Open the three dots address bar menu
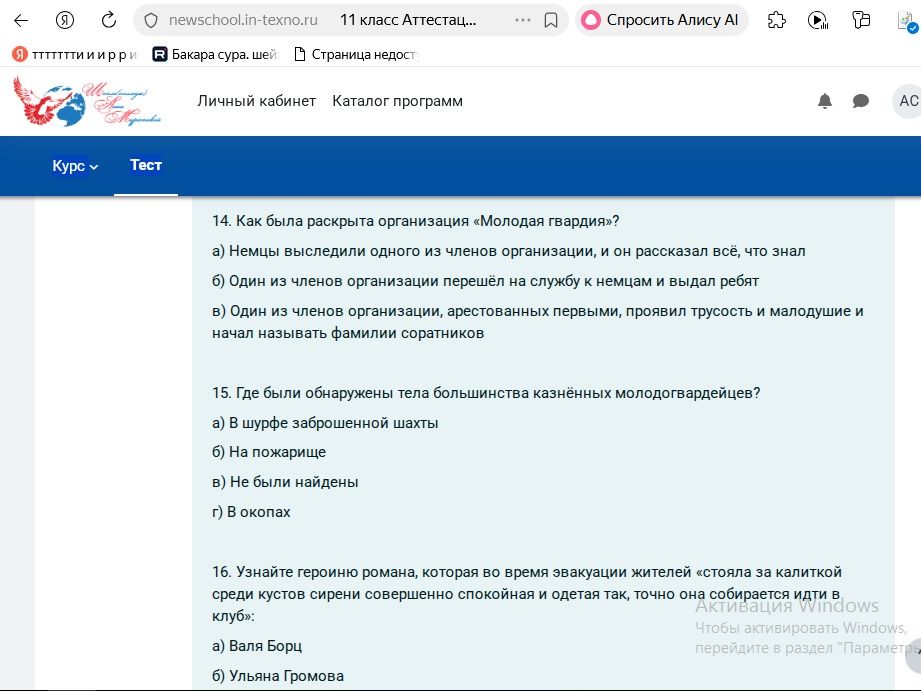 (522, 21)
